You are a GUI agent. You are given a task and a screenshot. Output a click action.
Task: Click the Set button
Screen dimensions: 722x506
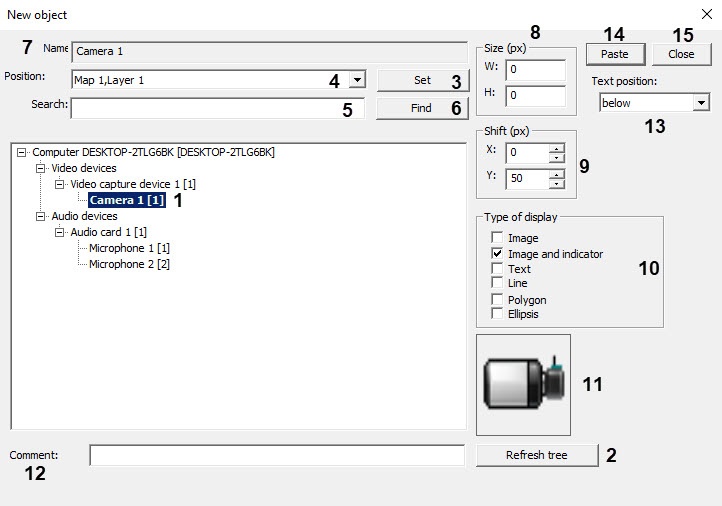click(423, 80)
